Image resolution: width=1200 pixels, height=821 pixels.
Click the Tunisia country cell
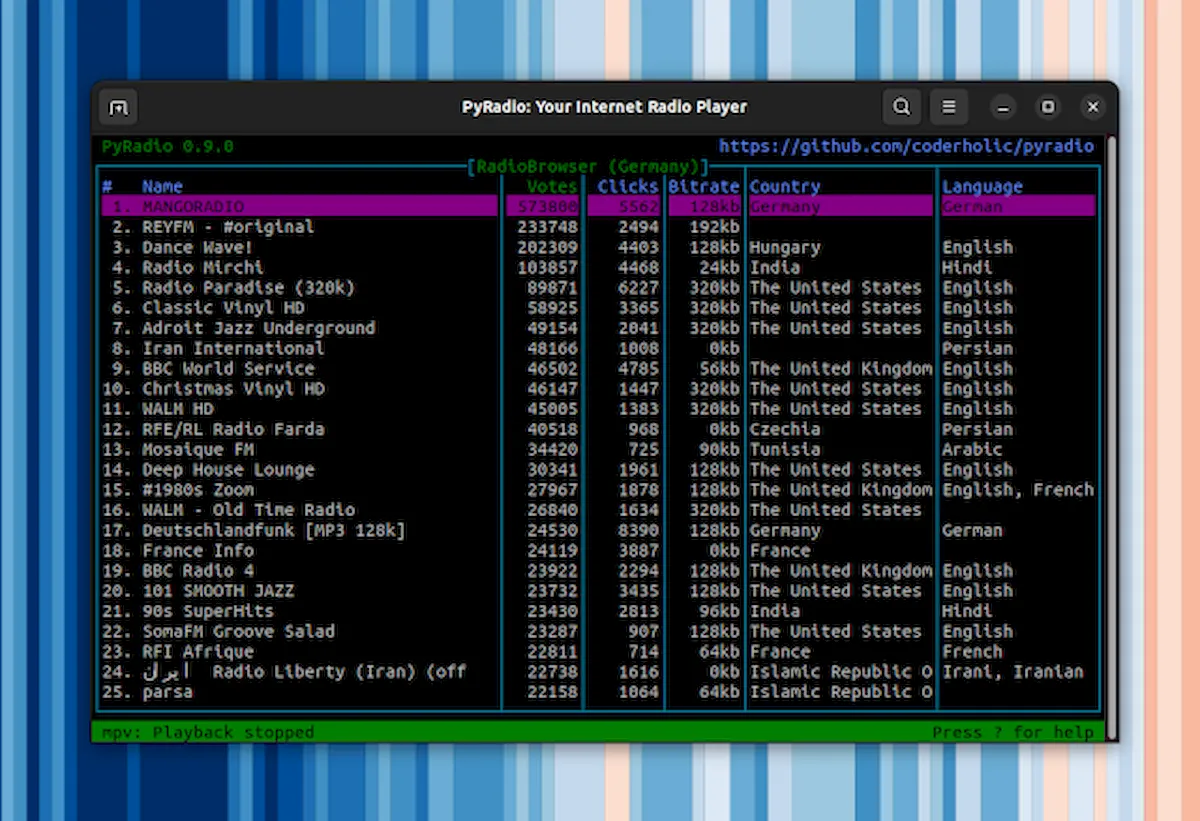coord(785,449)
